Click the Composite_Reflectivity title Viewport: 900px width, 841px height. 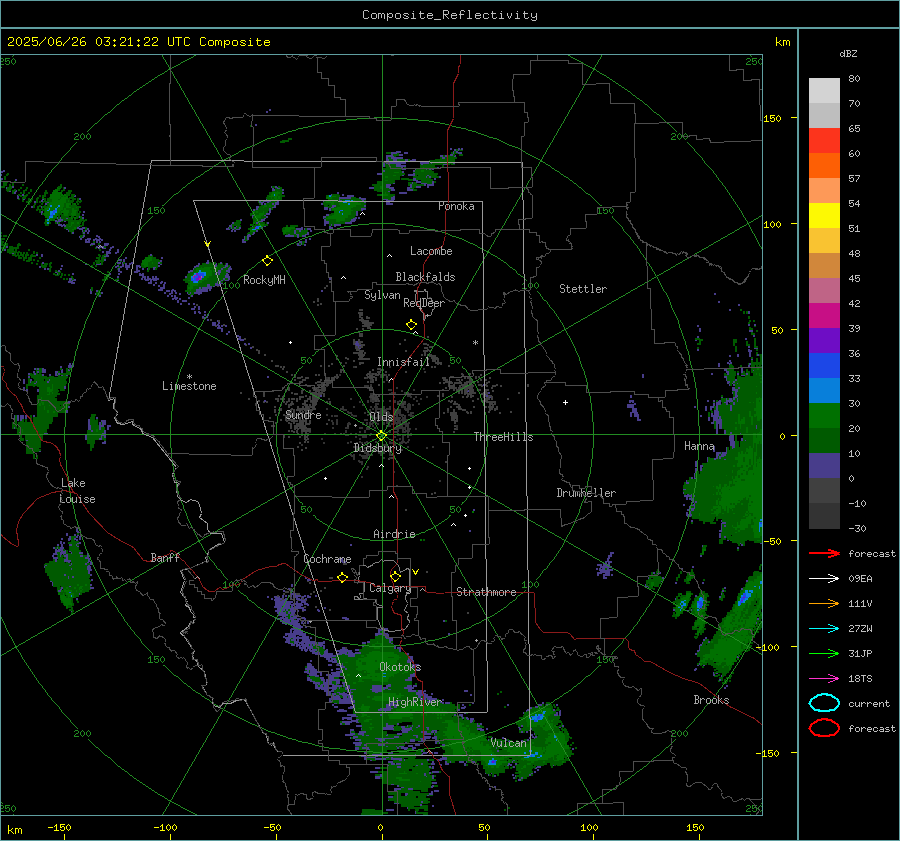(450, 15)
